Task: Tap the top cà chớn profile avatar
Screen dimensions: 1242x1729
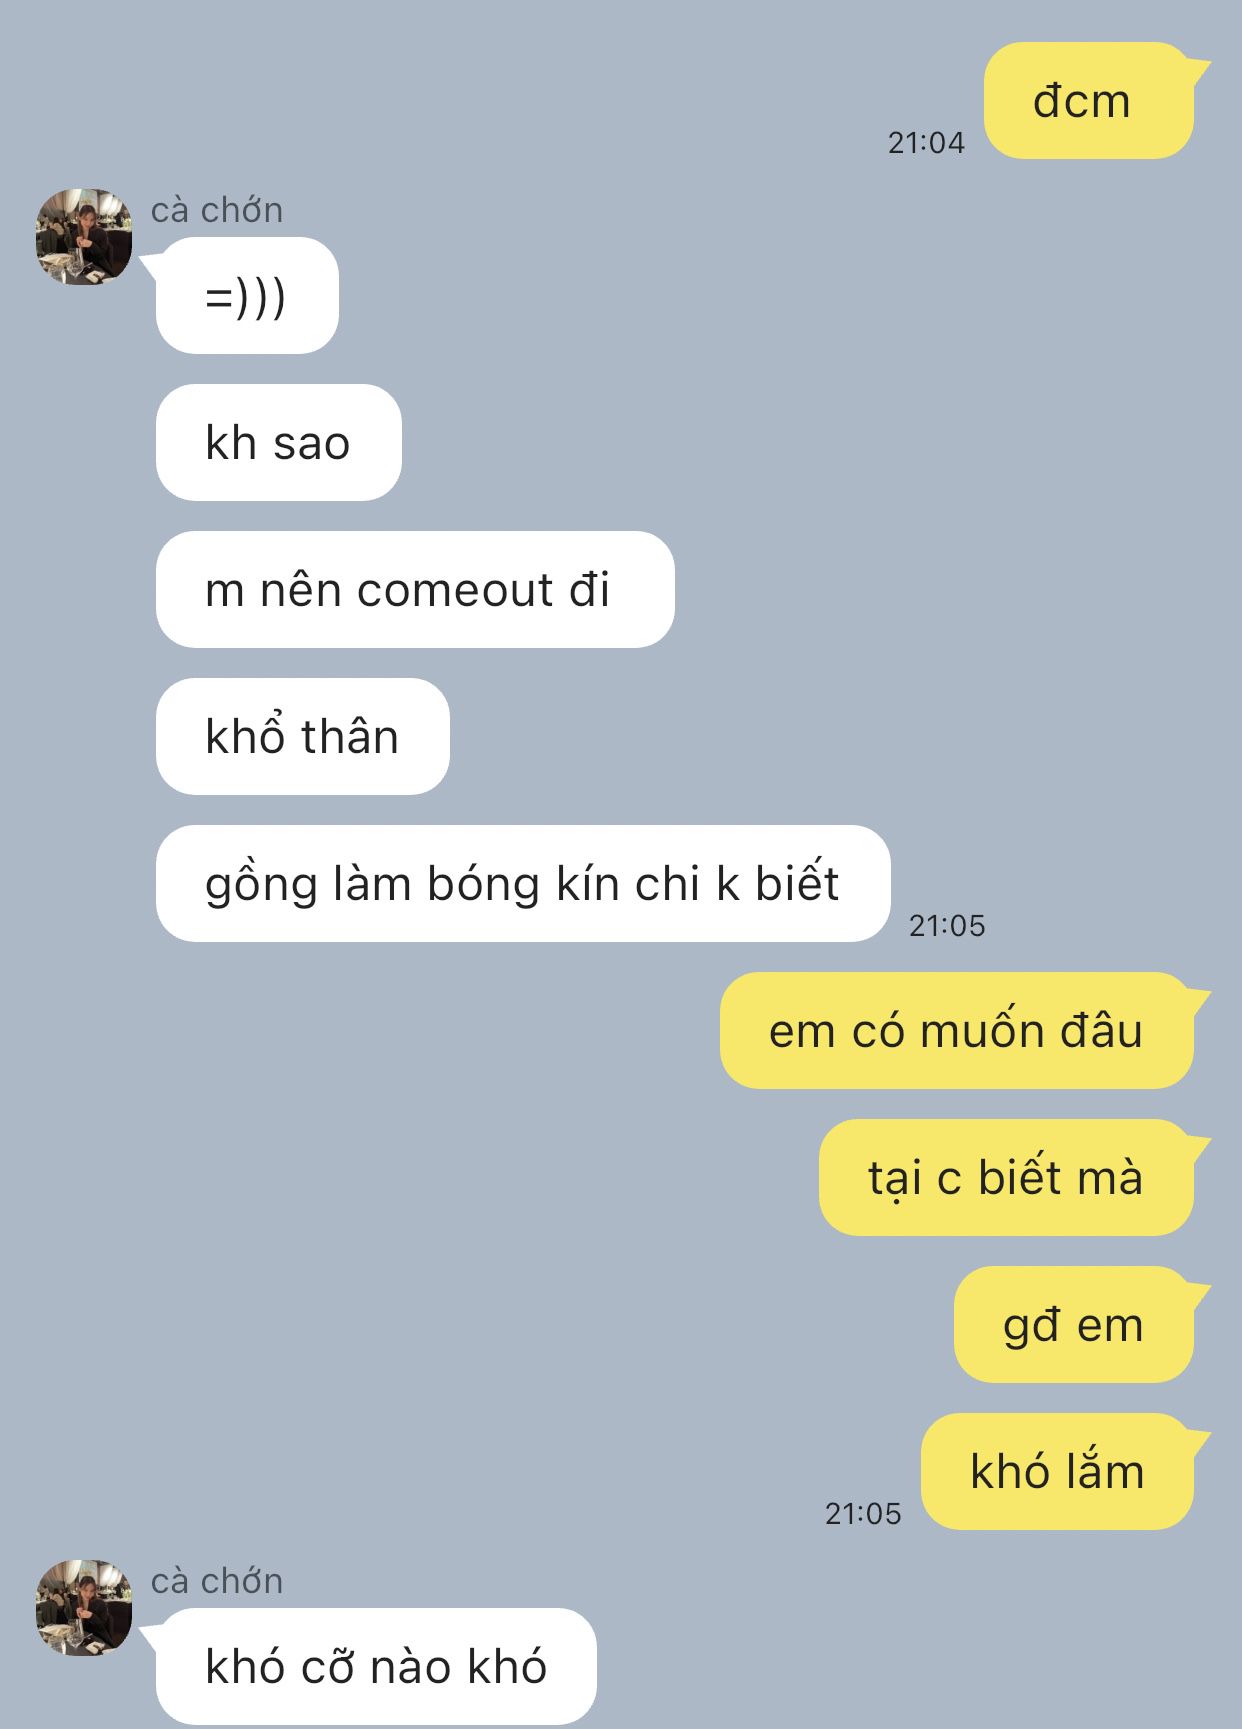Action: pos(84,237)
